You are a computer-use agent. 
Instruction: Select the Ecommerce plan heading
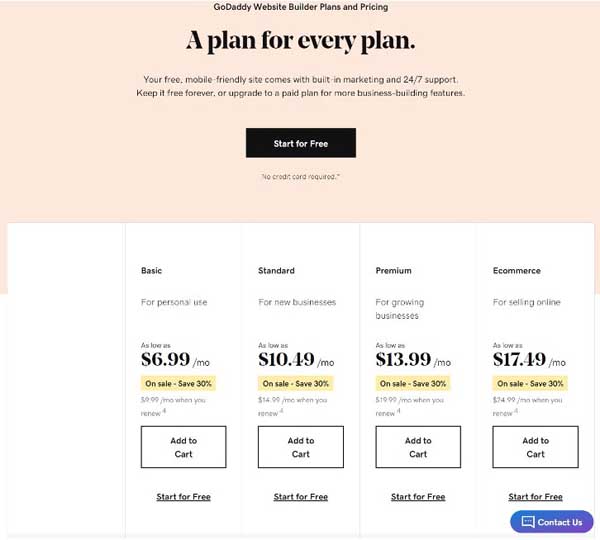click(x=517, y=271)
